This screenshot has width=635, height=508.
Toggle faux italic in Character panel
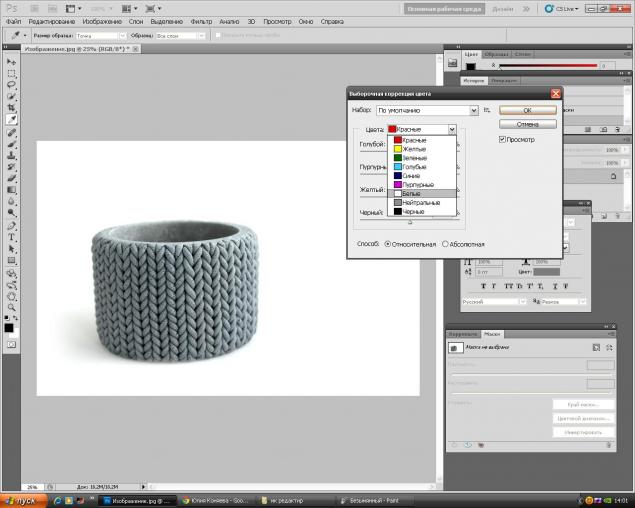coord(494,286)
